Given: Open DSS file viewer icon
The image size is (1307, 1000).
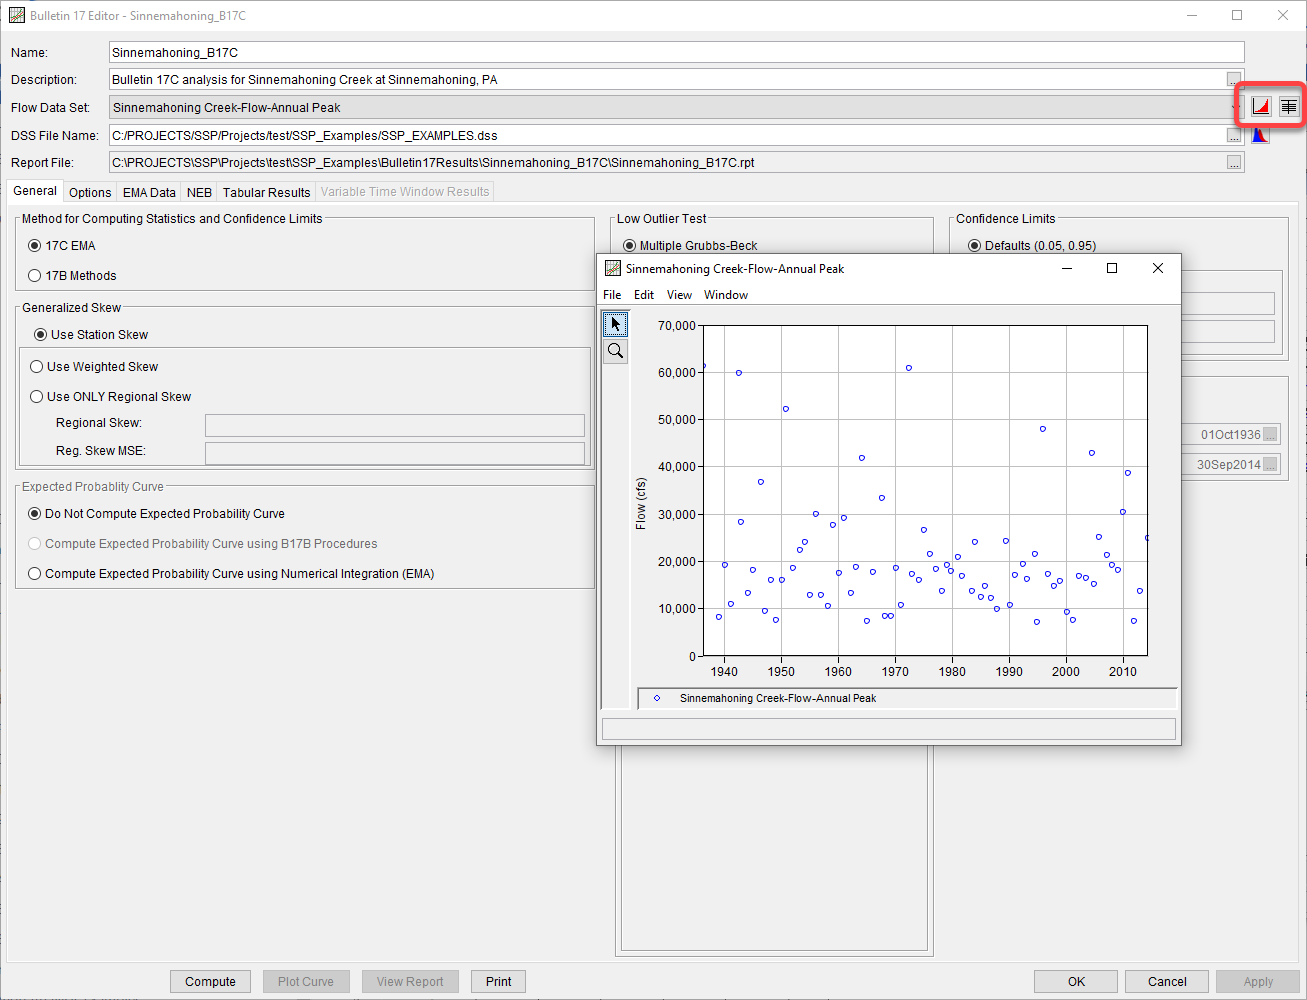Looking at the screenshot, I should 1260,135.
